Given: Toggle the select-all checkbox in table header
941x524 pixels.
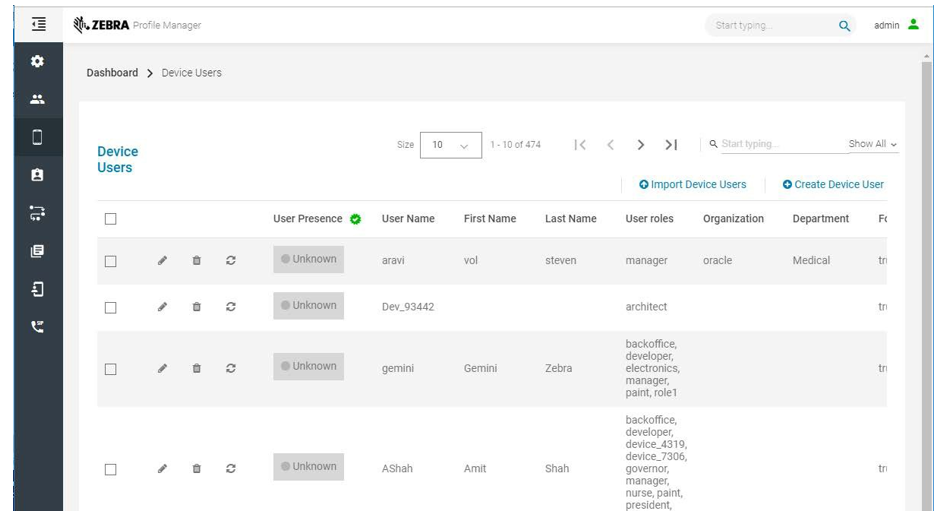Looking at the screenshot, I should click(x=111, y=219).
